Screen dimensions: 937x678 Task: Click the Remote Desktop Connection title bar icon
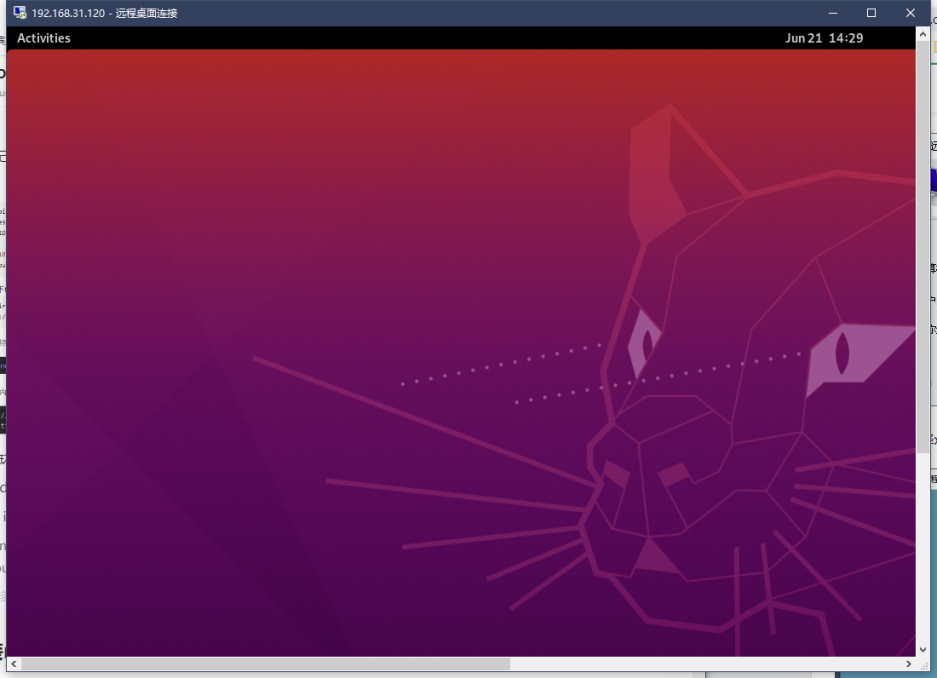[x=20, y=13]
